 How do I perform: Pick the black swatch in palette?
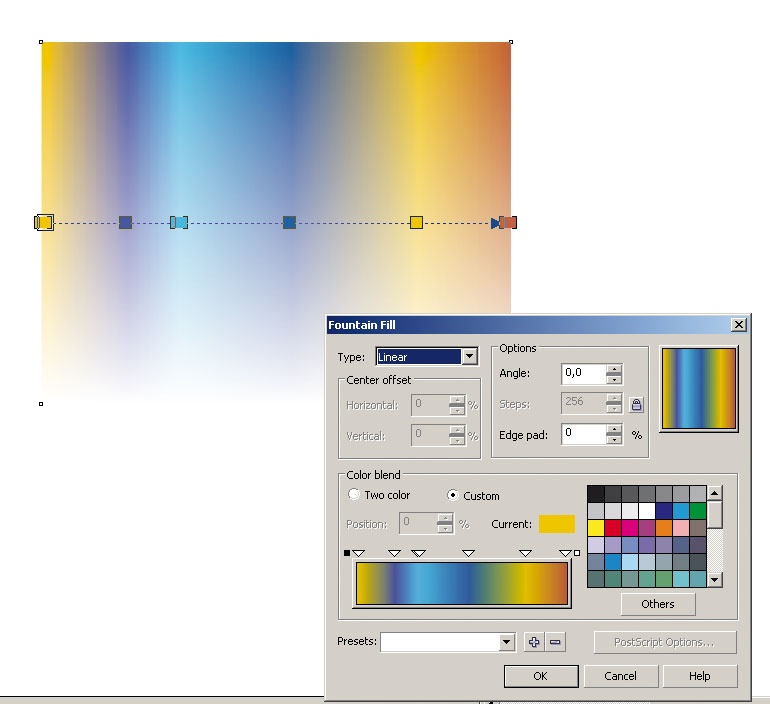click(x=596, y=494)
